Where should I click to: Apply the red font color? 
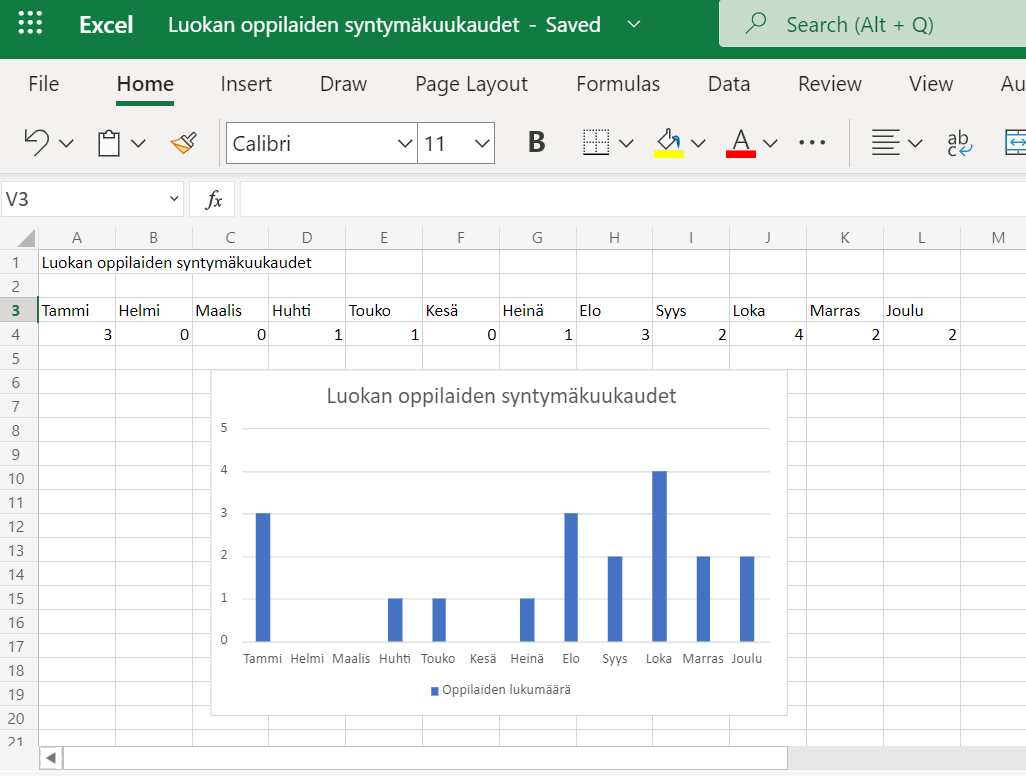click(740, 143)
